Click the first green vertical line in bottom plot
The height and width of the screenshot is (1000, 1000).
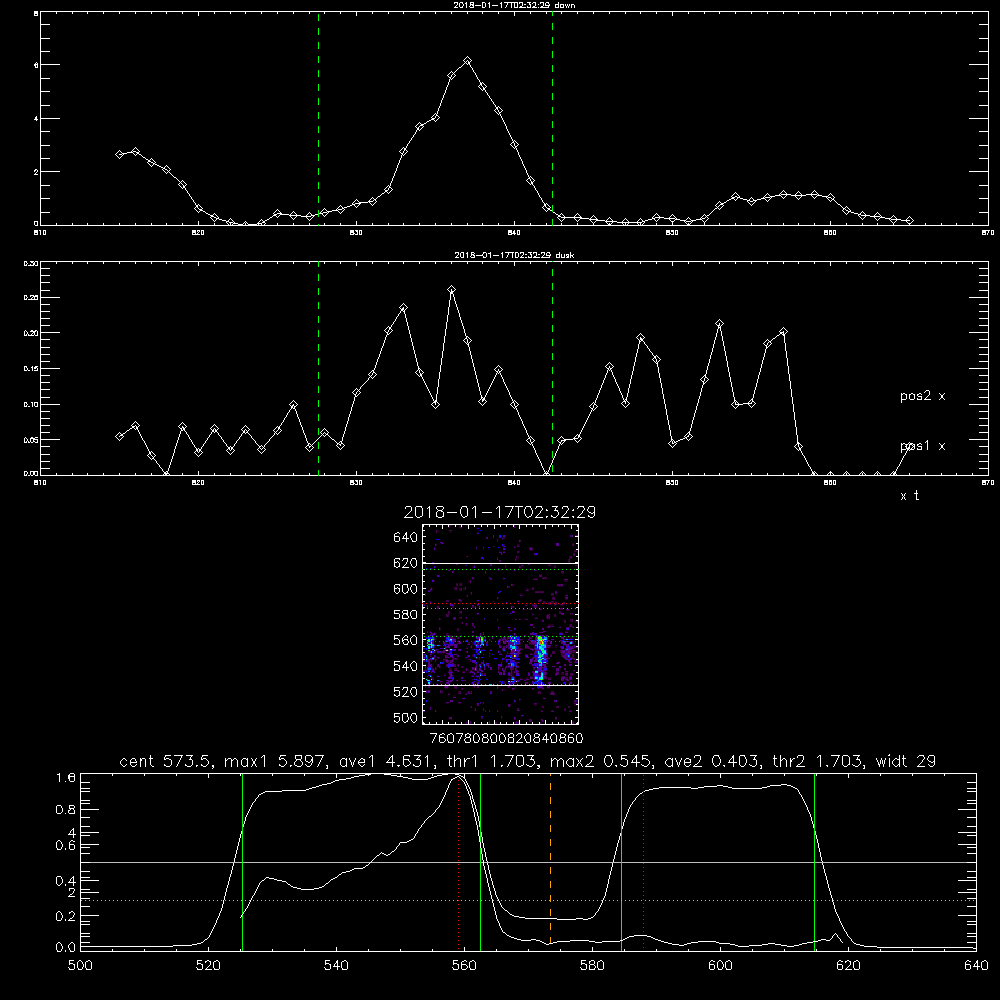click(242, 861)
